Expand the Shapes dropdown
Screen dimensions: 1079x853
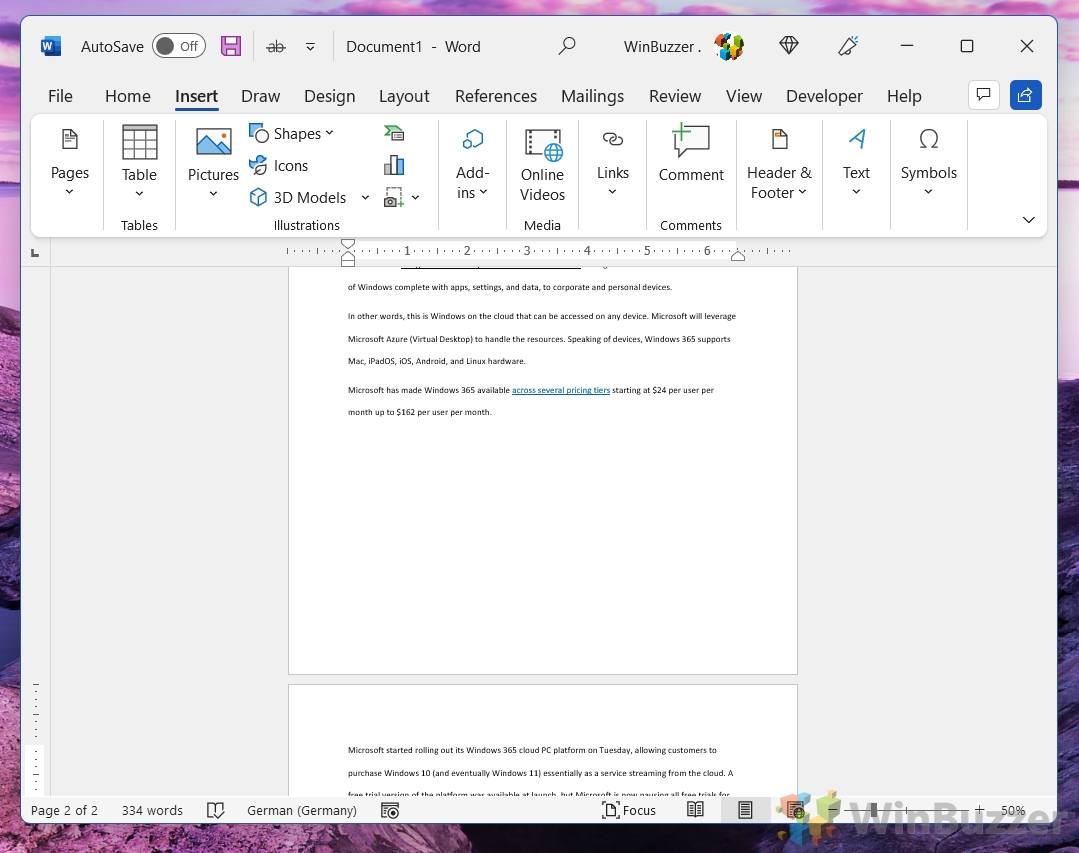292,134
